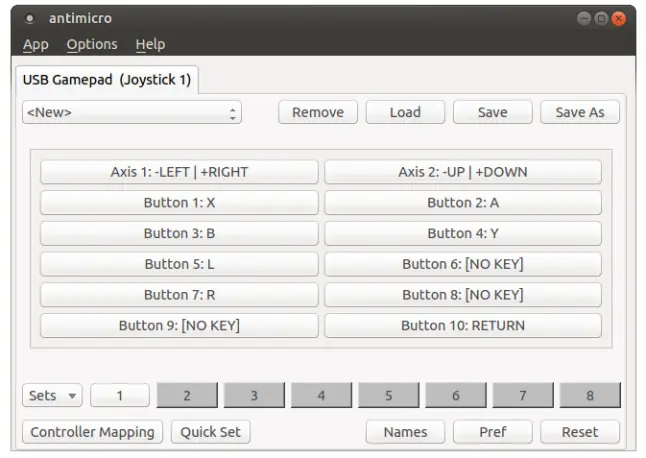Click the Load profile button

pyautogui.click(x=405, y=112)
